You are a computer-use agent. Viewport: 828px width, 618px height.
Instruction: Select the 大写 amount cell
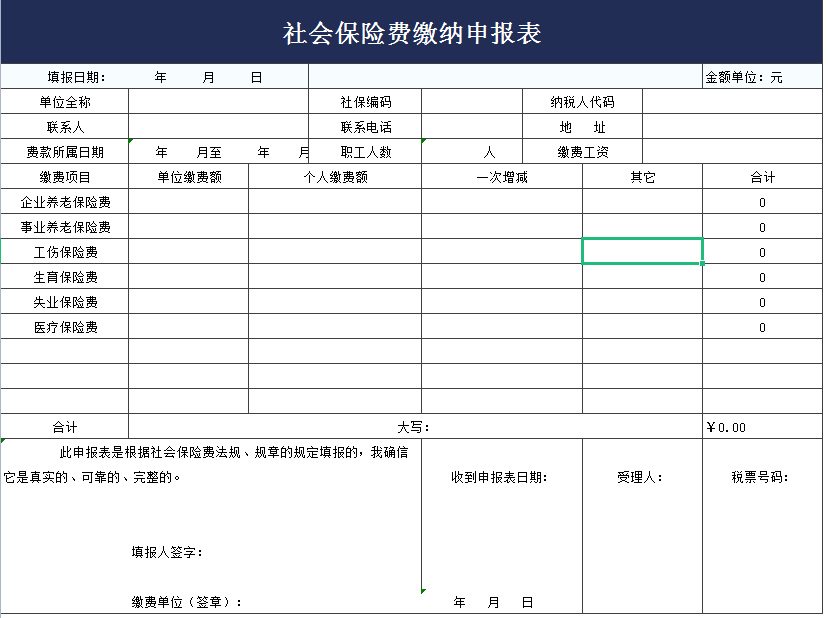click(x=414, y=427)
